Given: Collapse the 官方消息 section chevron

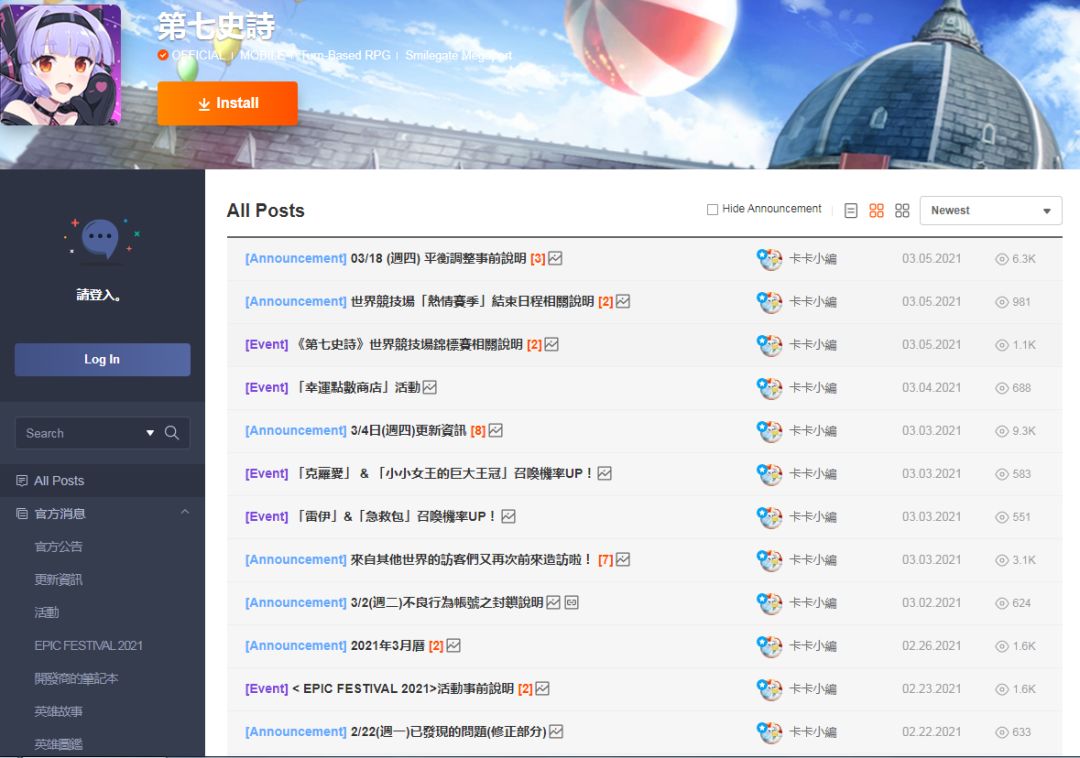Looking at the screenshot, I should (x=185, y=512).
